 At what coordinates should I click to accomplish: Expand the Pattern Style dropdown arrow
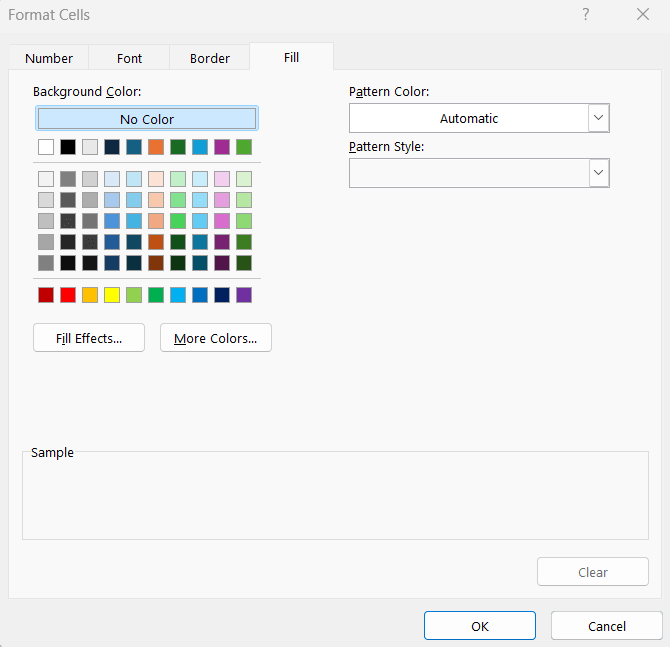click(x=598, y=173)
